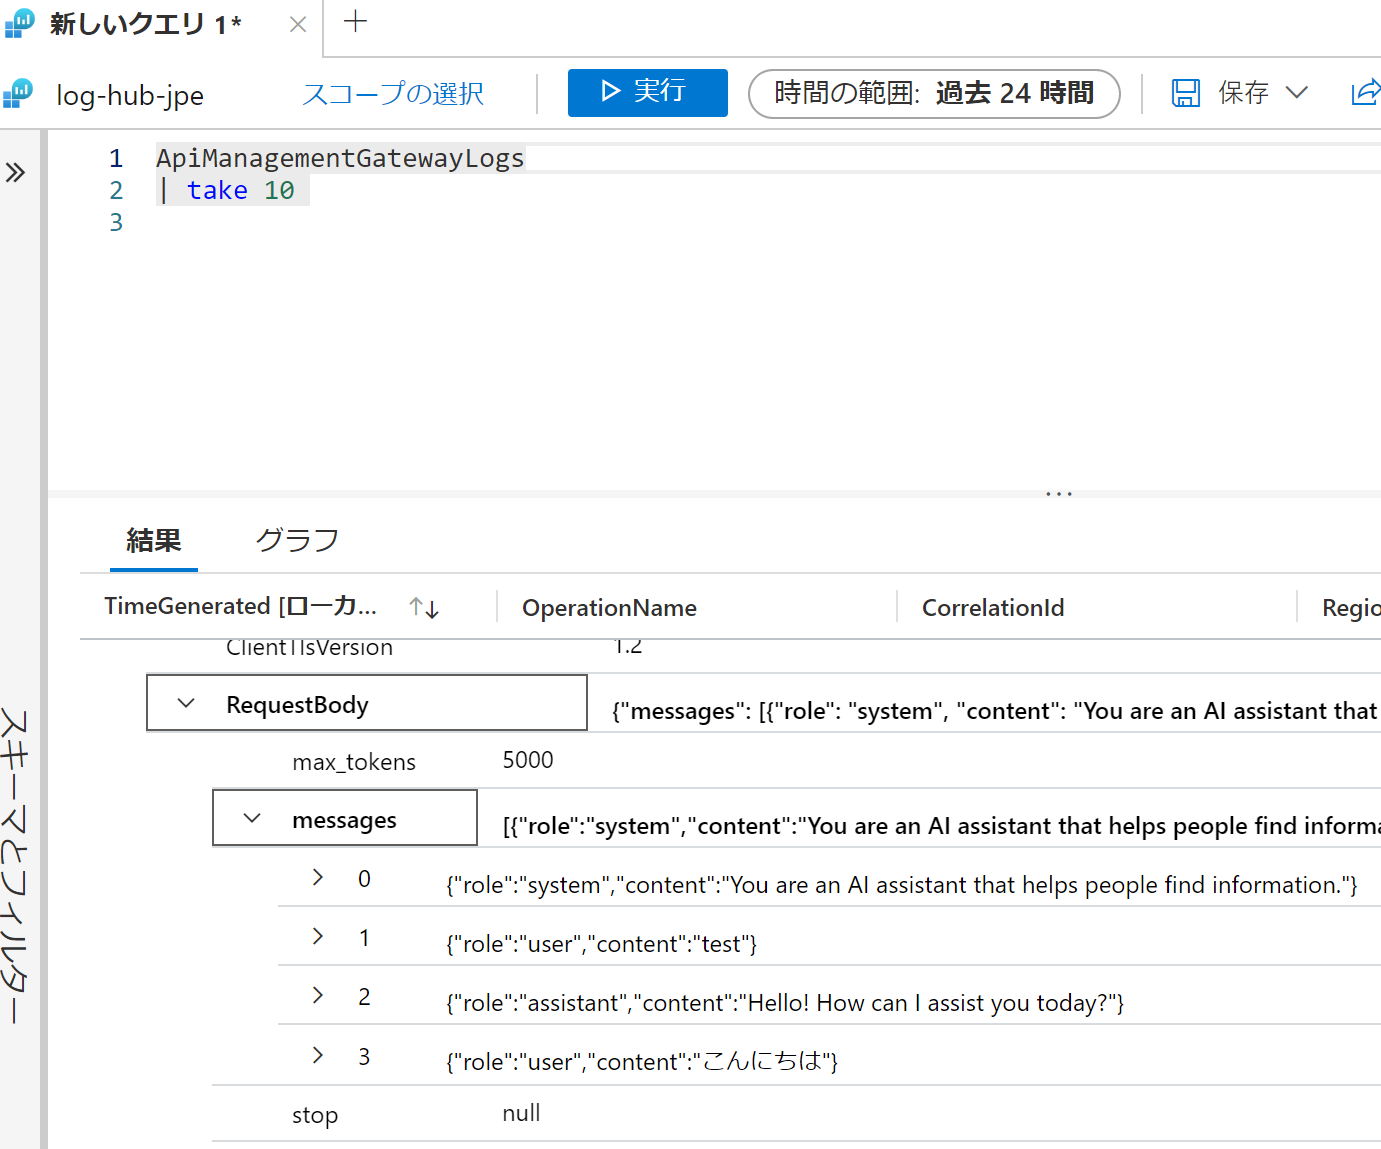Change the 時間の範囲 time range
The width and height of the screenshot is (1381, 1149).
tap(933, 93)
